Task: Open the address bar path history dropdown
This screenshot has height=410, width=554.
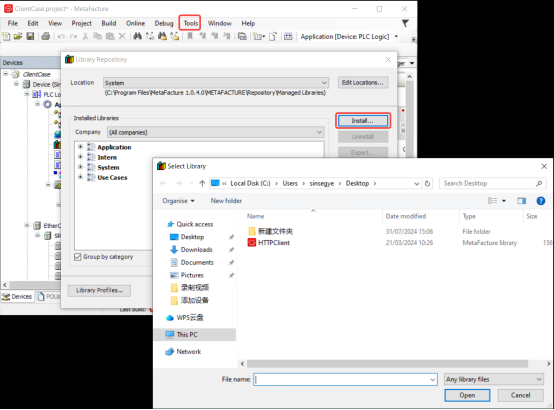Action: coord(417,183)
